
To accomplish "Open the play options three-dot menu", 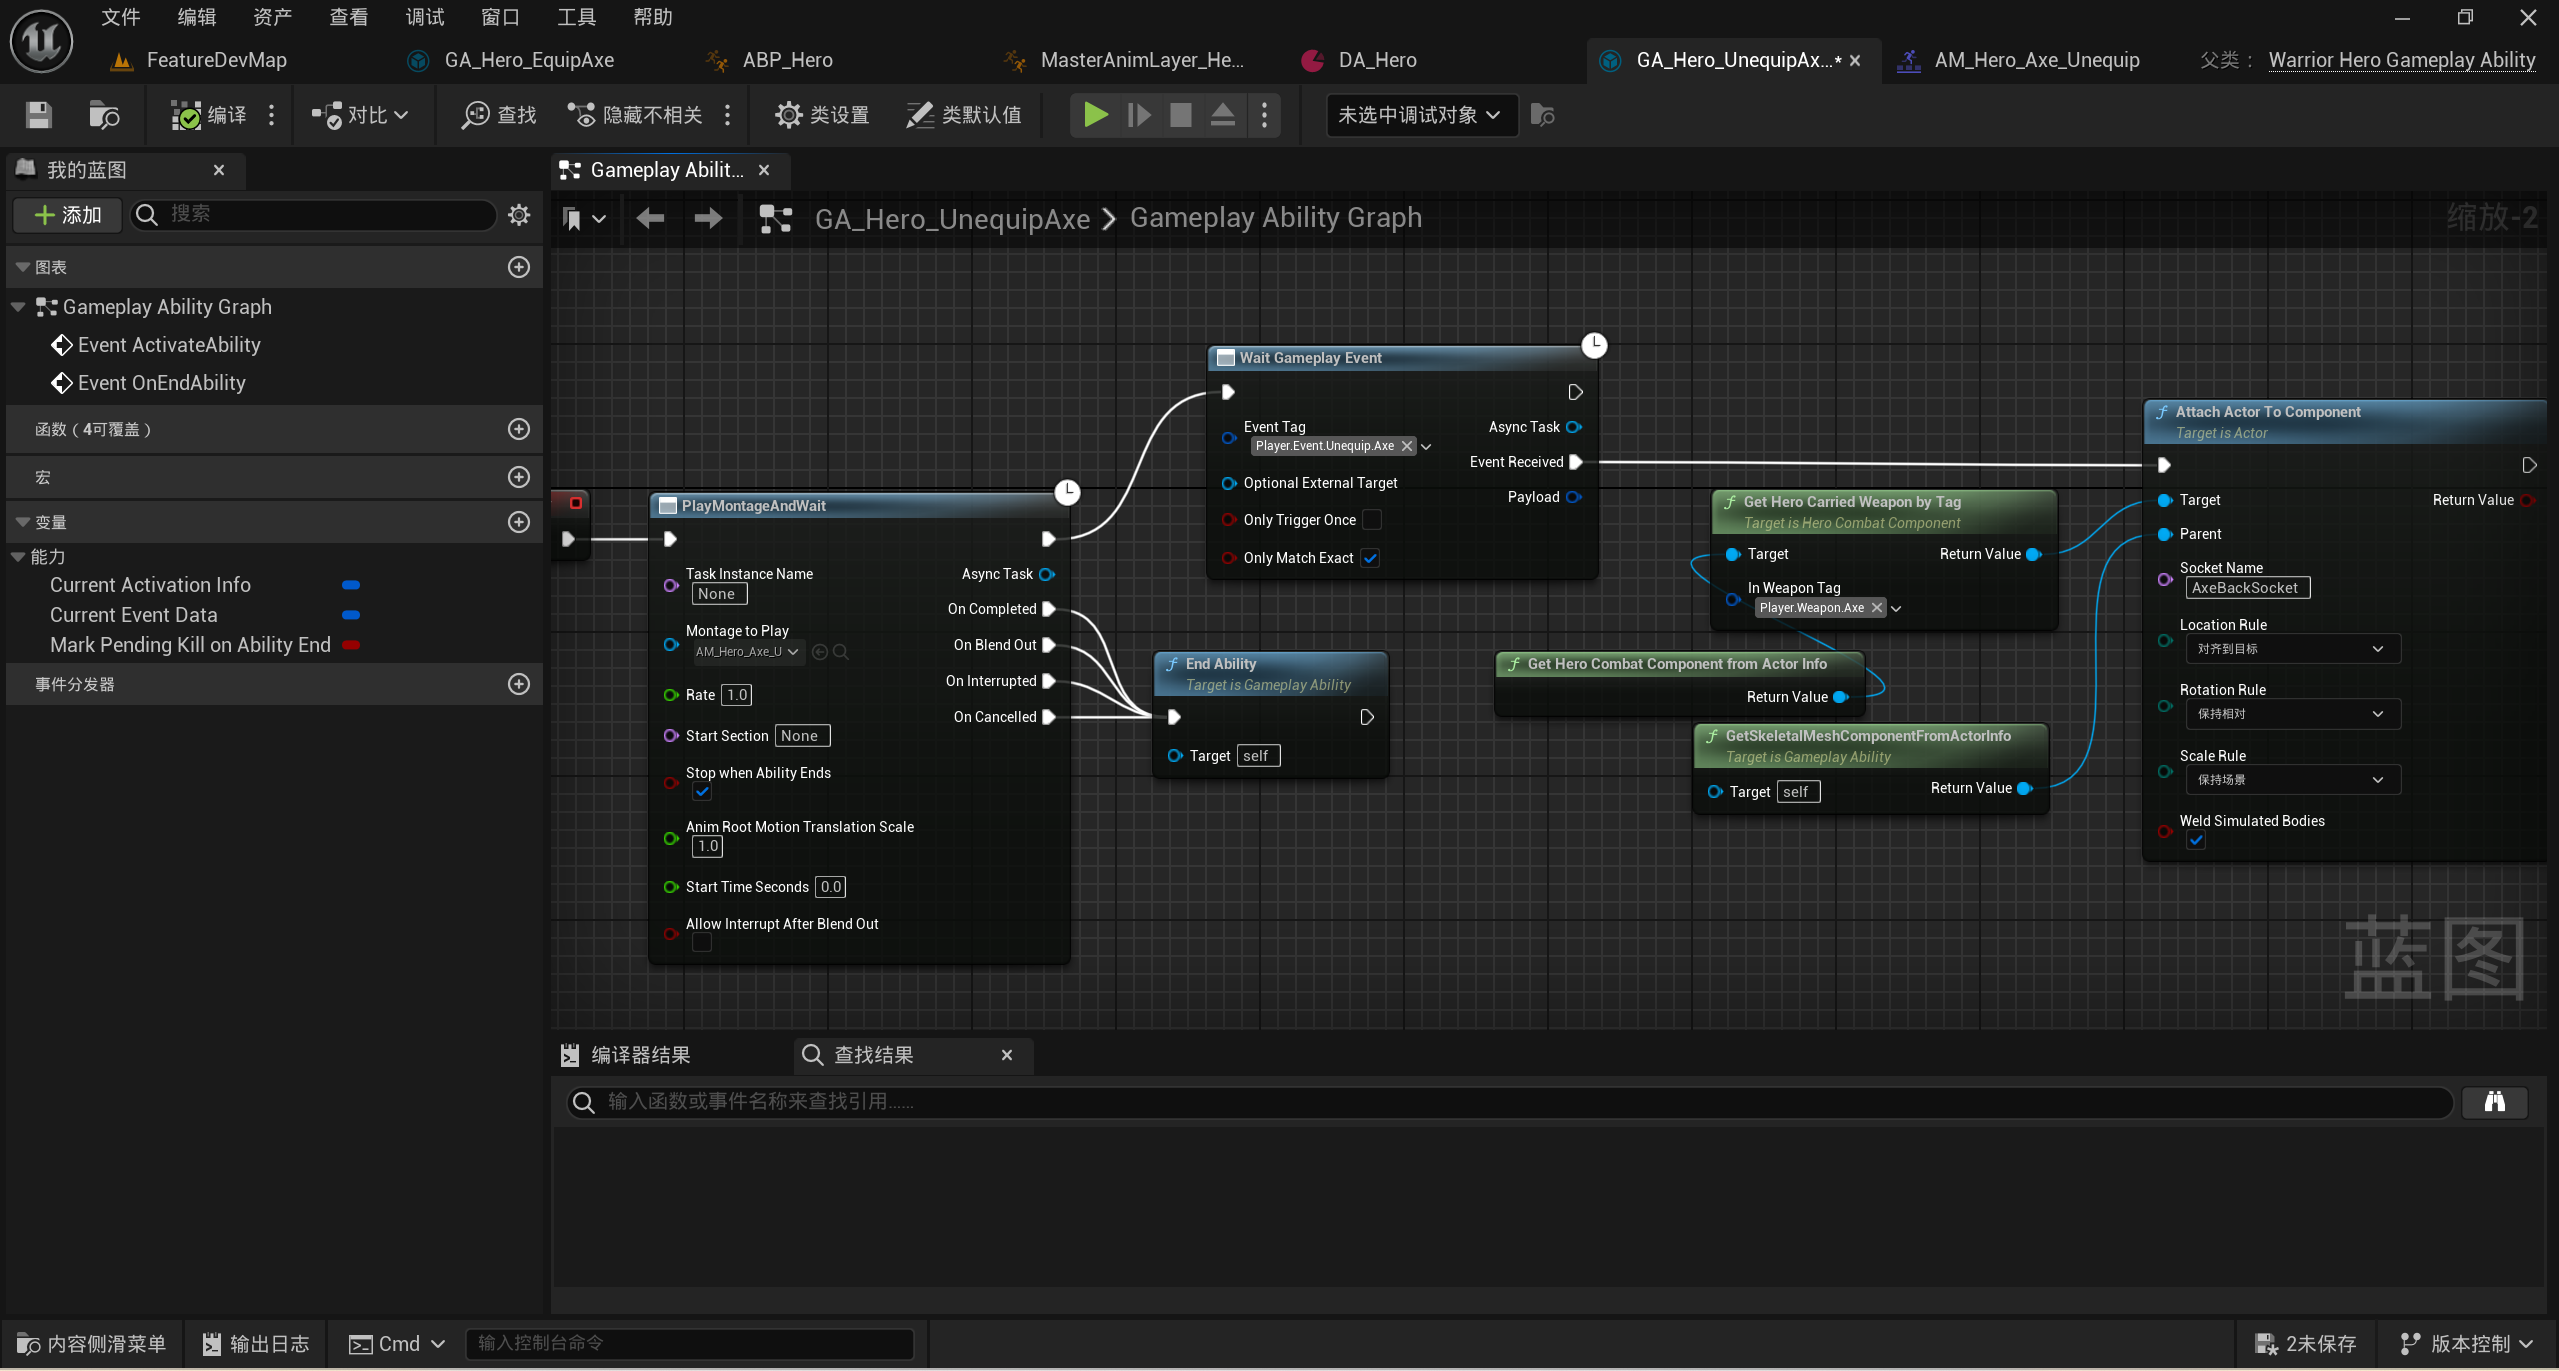I will [x=1264, y=115].
